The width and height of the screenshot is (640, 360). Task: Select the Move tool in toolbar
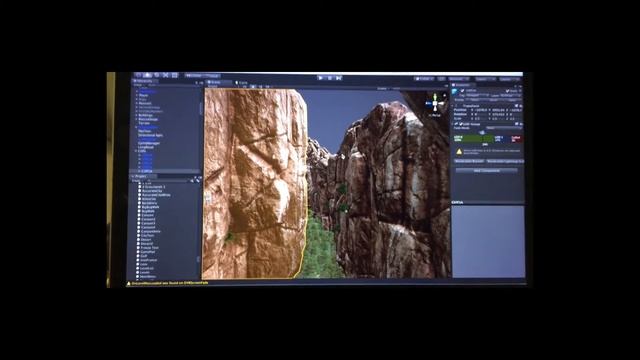pyautogui.click(x=147, y=75)
